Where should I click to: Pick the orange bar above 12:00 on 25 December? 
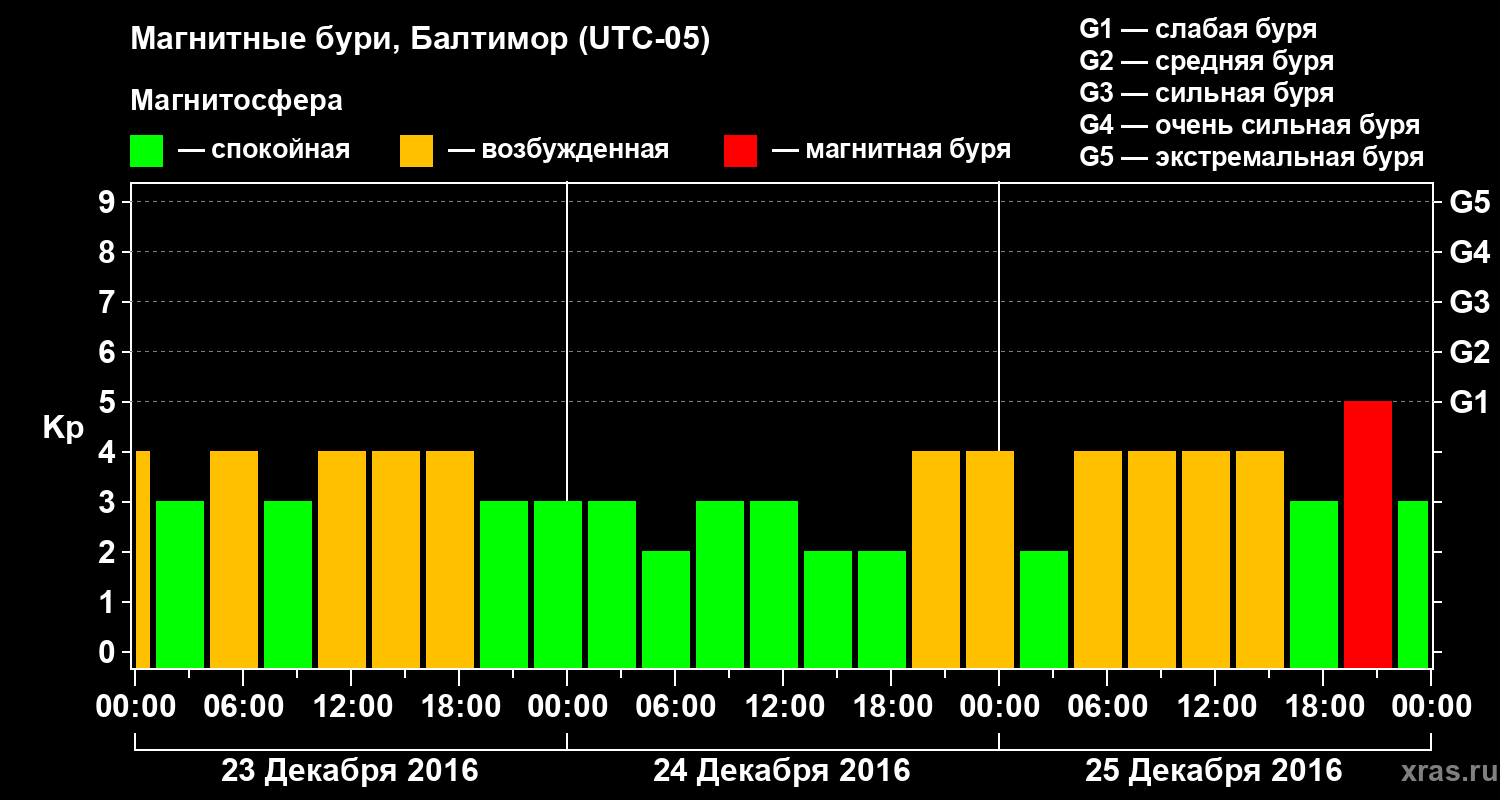pos(1206,559)
